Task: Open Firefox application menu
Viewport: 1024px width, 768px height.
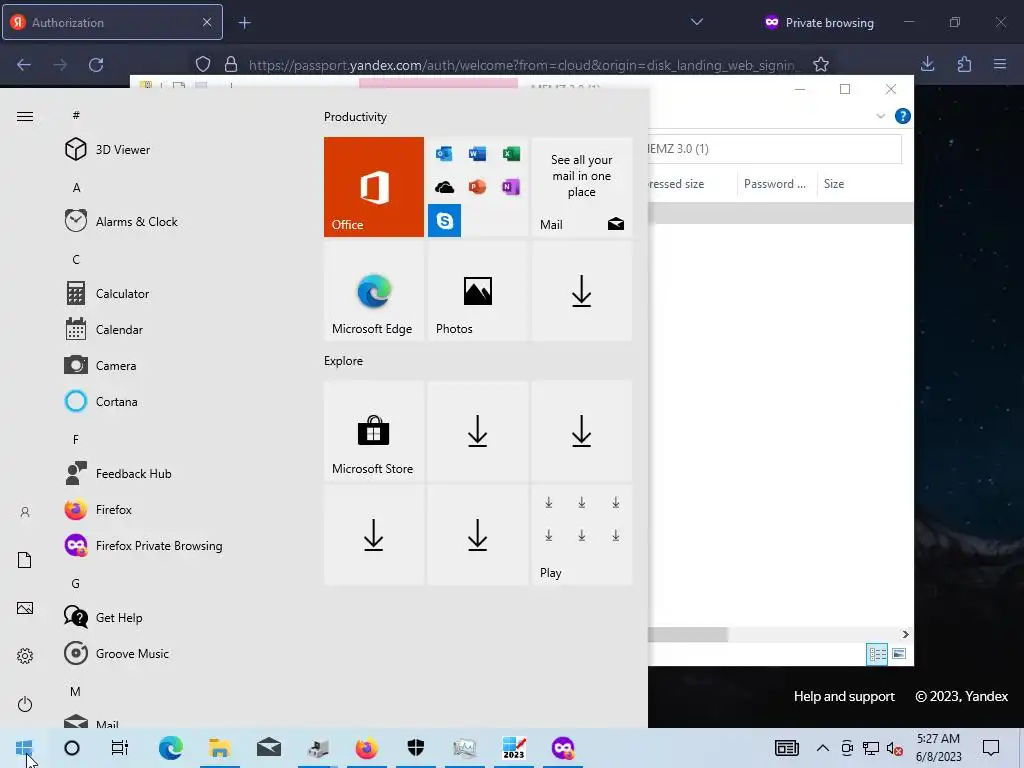Action: 1000,64
